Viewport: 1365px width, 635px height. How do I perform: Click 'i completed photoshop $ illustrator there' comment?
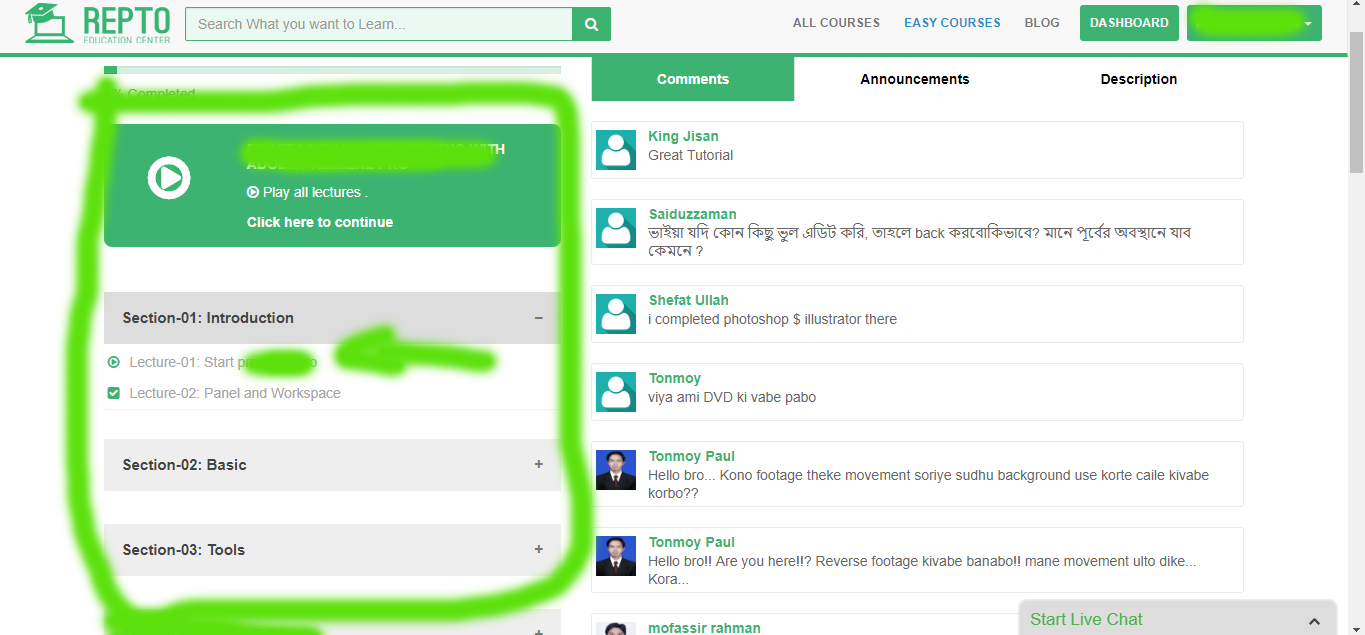coord(772,319)
